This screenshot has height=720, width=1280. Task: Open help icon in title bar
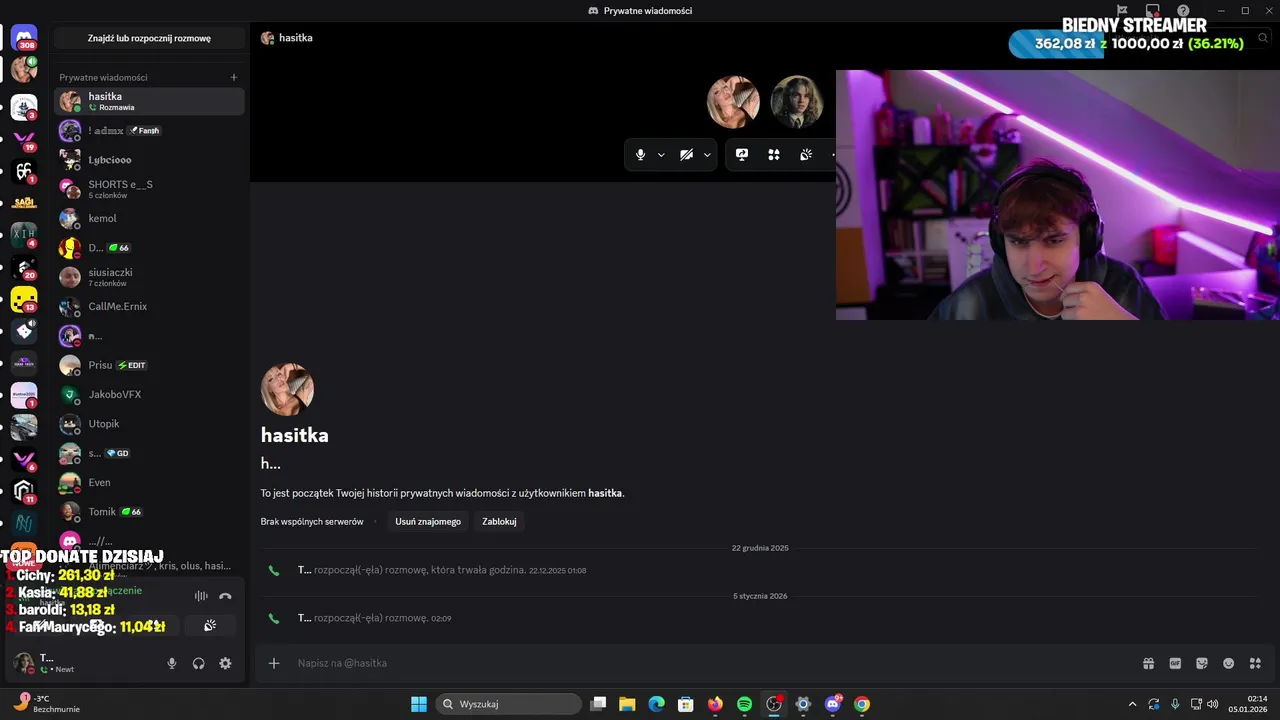click(x=1183, y=11)
